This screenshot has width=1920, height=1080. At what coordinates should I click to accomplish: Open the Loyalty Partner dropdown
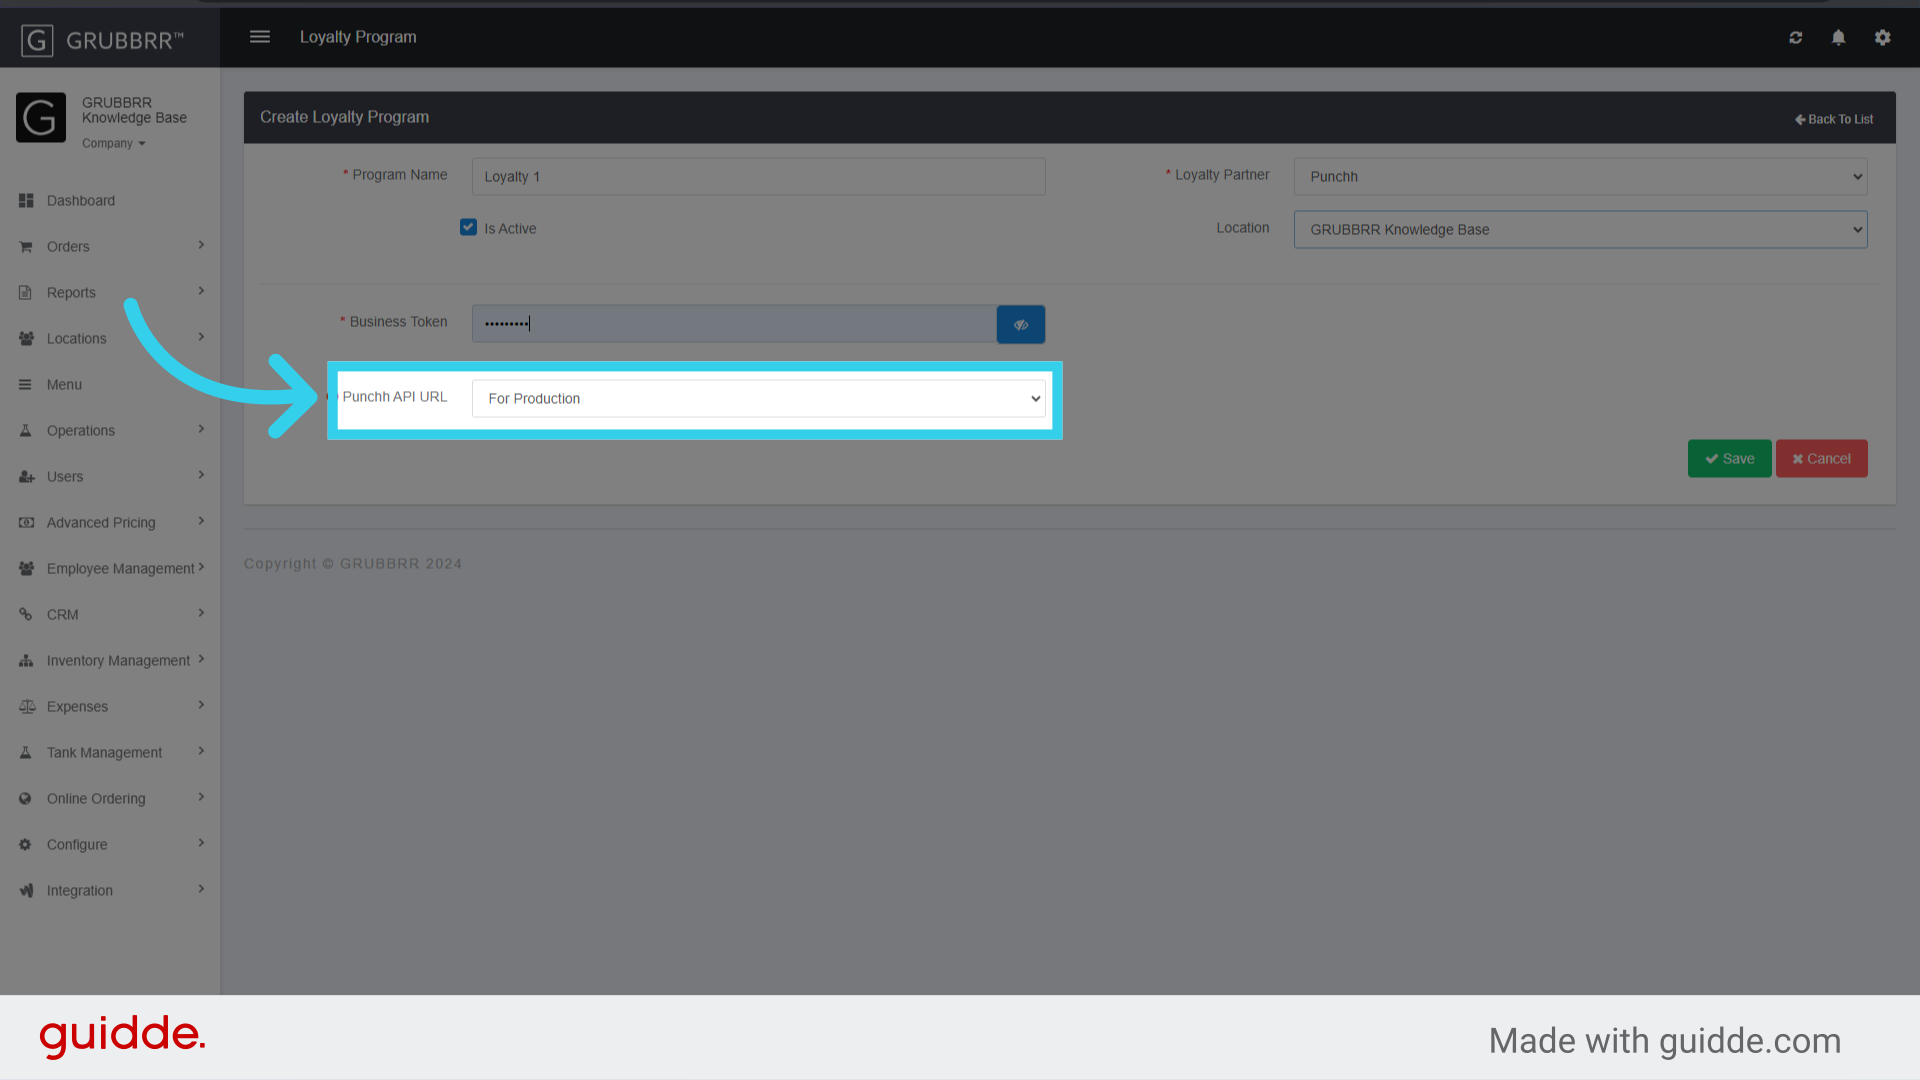click(1580, 177)
